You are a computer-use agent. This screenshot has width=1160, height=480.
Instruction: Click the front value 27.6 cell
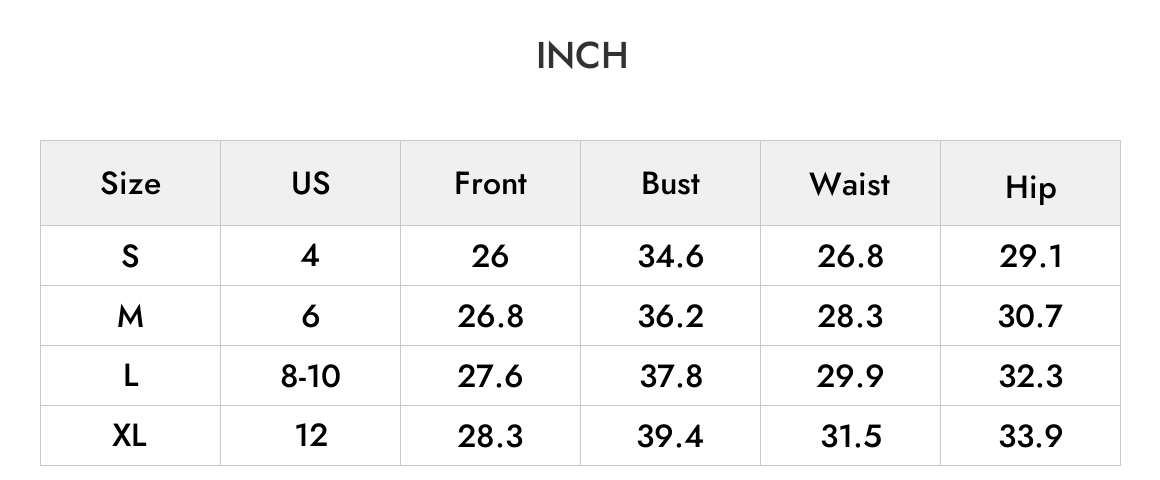click(x=490, y=376)
